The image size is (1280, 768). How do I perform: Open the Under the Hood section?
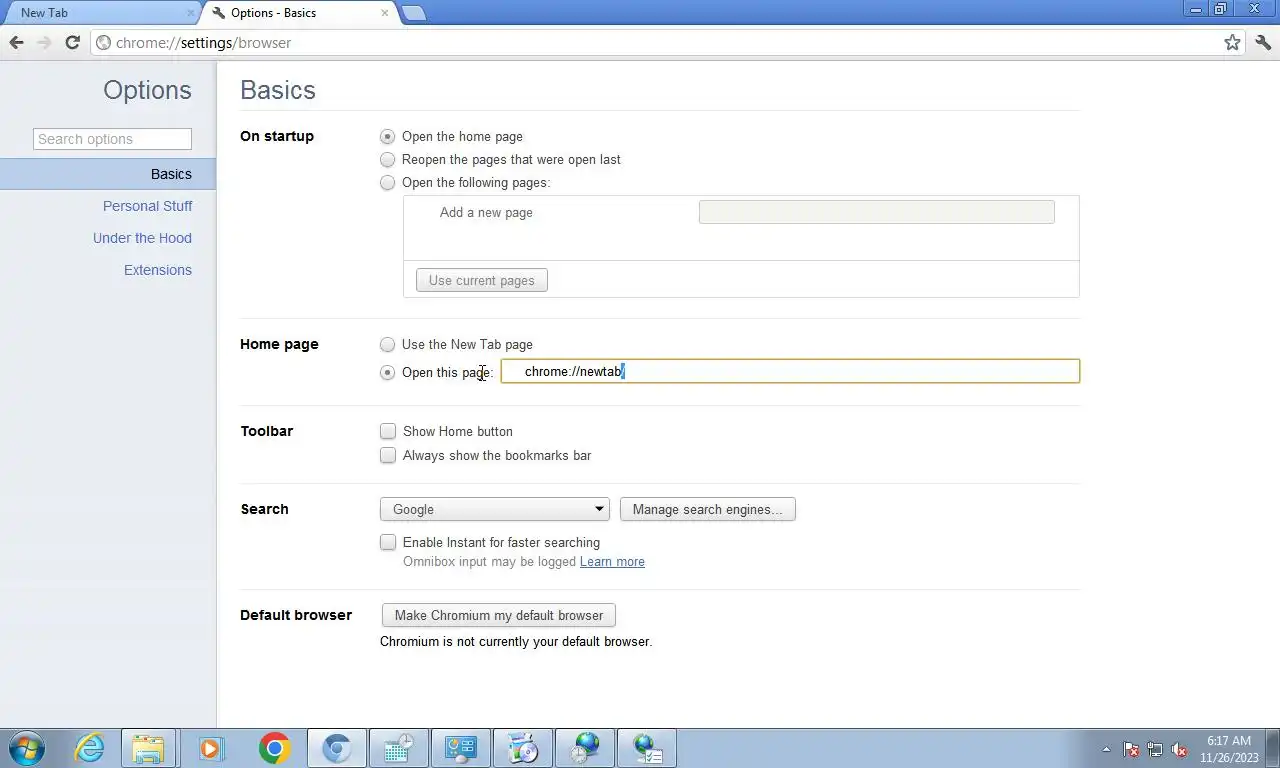[x=142, y=238]
